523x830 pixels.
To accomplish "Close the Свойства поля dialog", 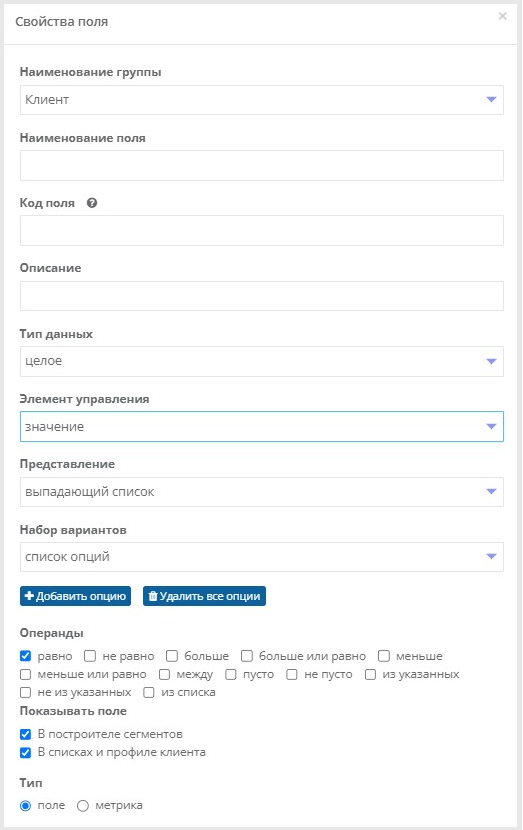I will pos(502,16).
